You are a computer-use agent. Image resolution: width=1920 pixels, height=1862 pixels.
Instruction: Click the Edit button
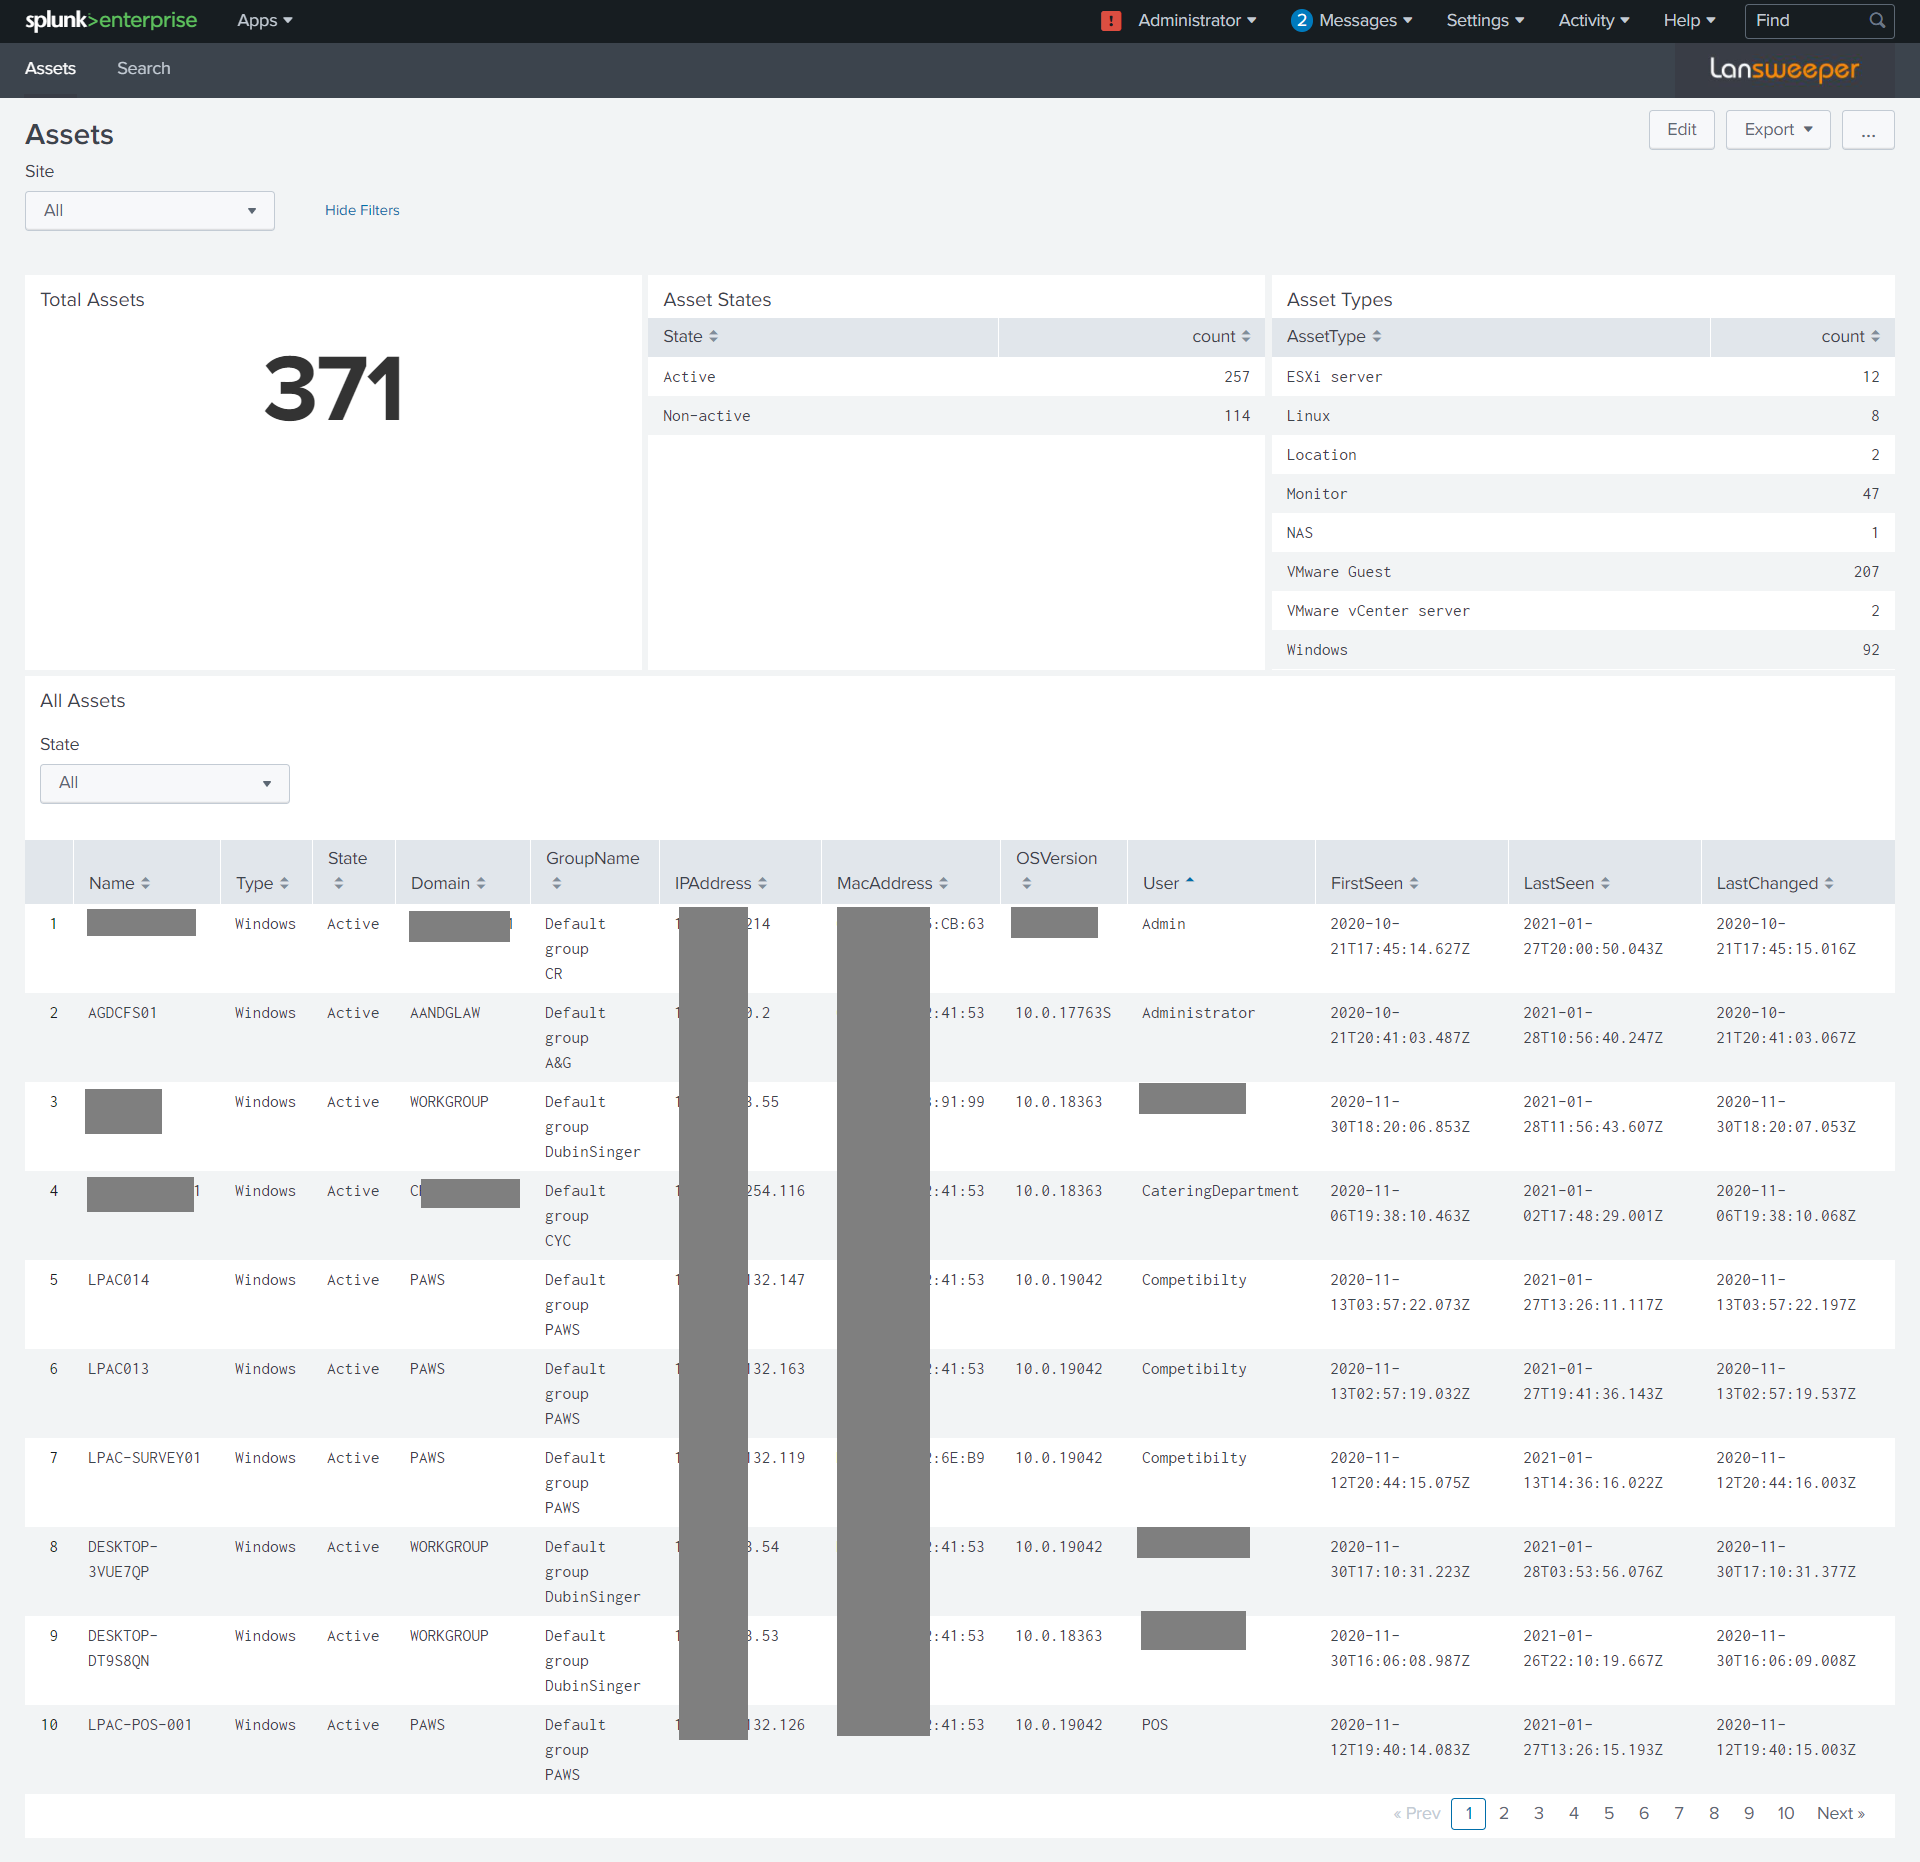click(1681, 130)
